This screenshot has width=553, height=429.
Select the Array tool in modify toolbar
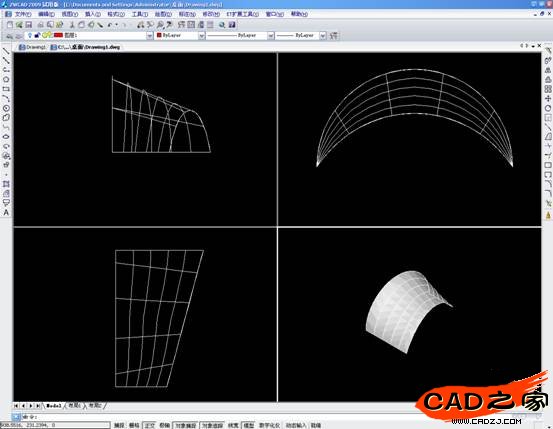pyautogui.click(x=548, y=89)
